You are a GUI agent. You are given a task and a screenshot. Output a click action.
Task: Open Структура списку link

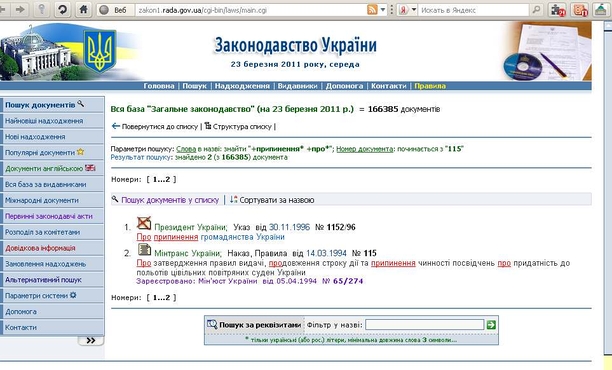[242, 126]
